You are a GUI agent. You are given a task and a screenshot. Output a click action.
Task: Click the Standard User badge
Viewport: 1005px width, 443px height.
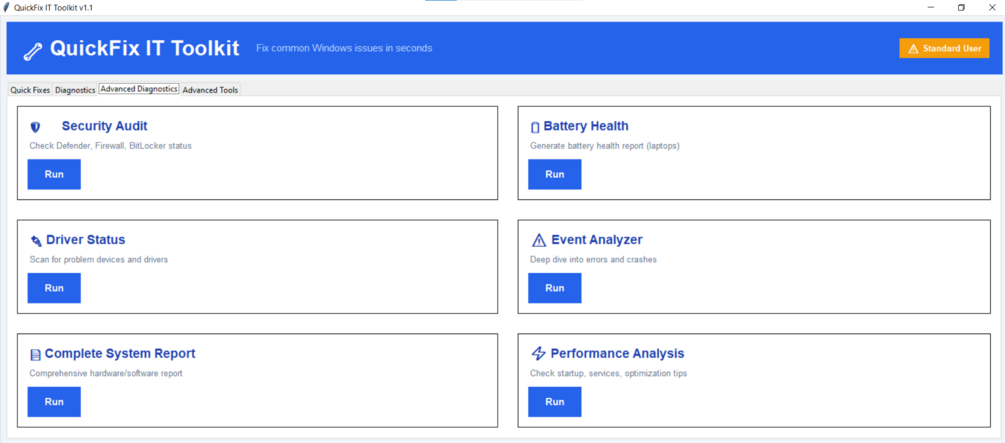tap(944, 48)
